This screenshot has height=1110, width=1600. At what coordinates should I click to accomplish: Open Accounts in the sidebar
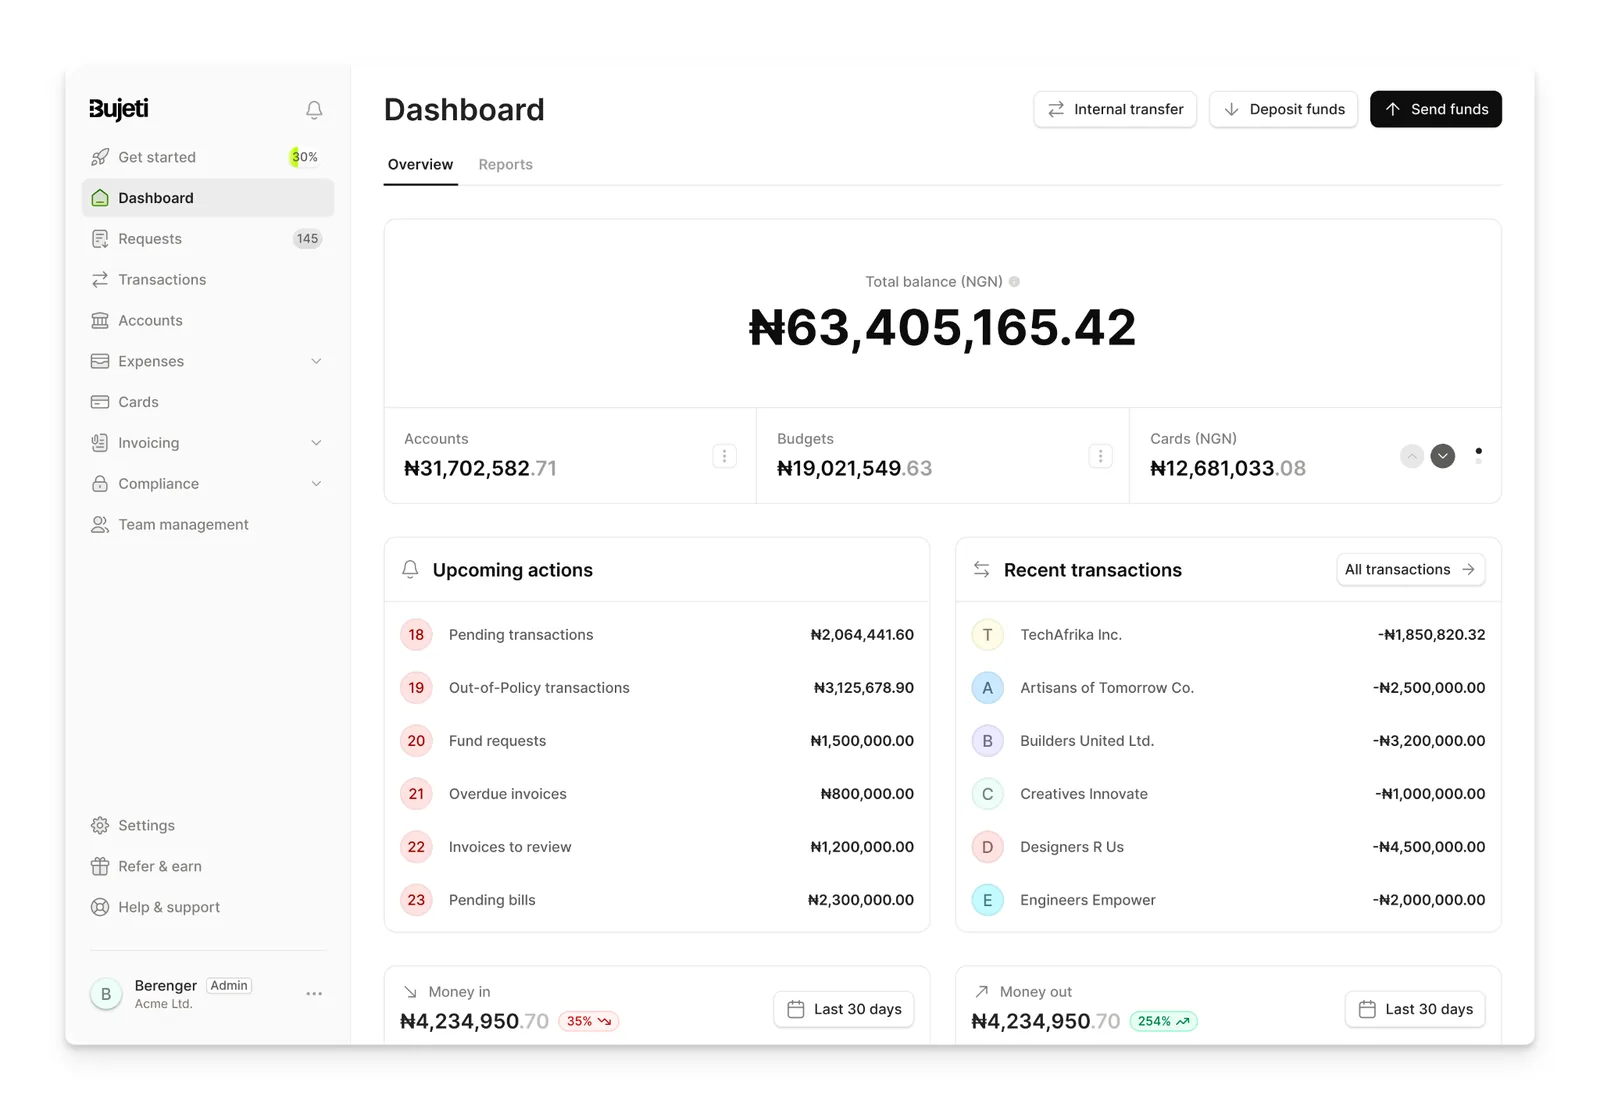click(208, 321)
